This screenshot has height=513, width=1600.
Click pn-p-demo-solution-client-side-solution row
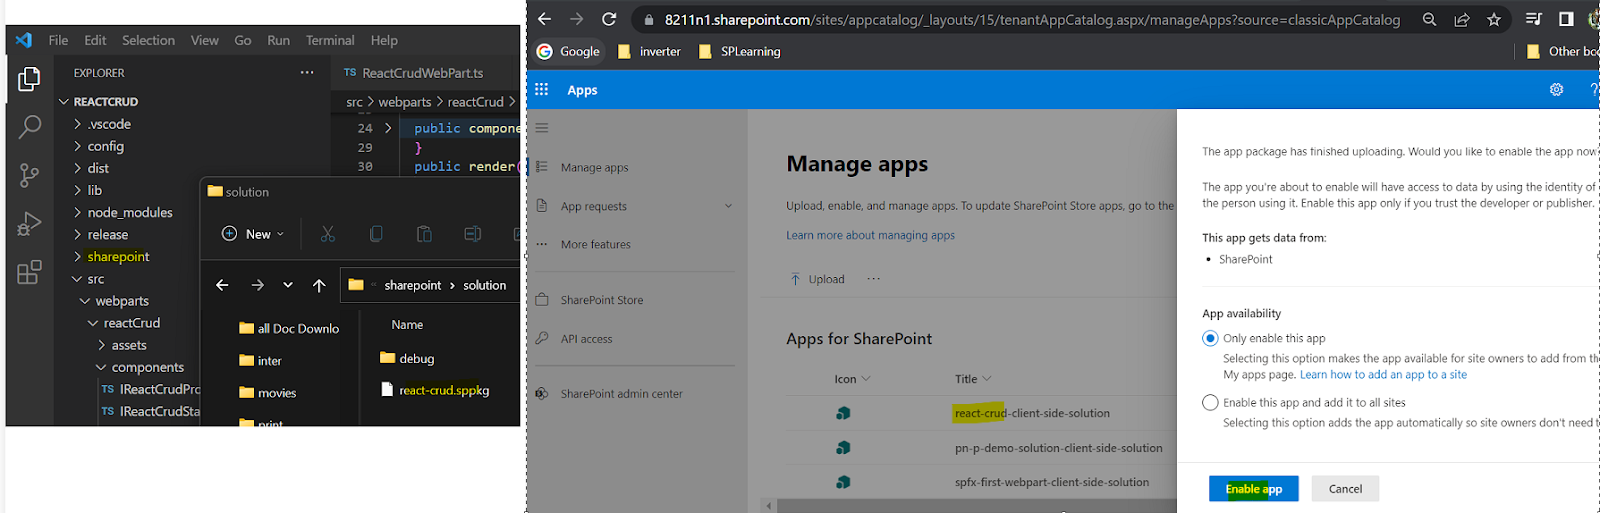[1058, 448]
